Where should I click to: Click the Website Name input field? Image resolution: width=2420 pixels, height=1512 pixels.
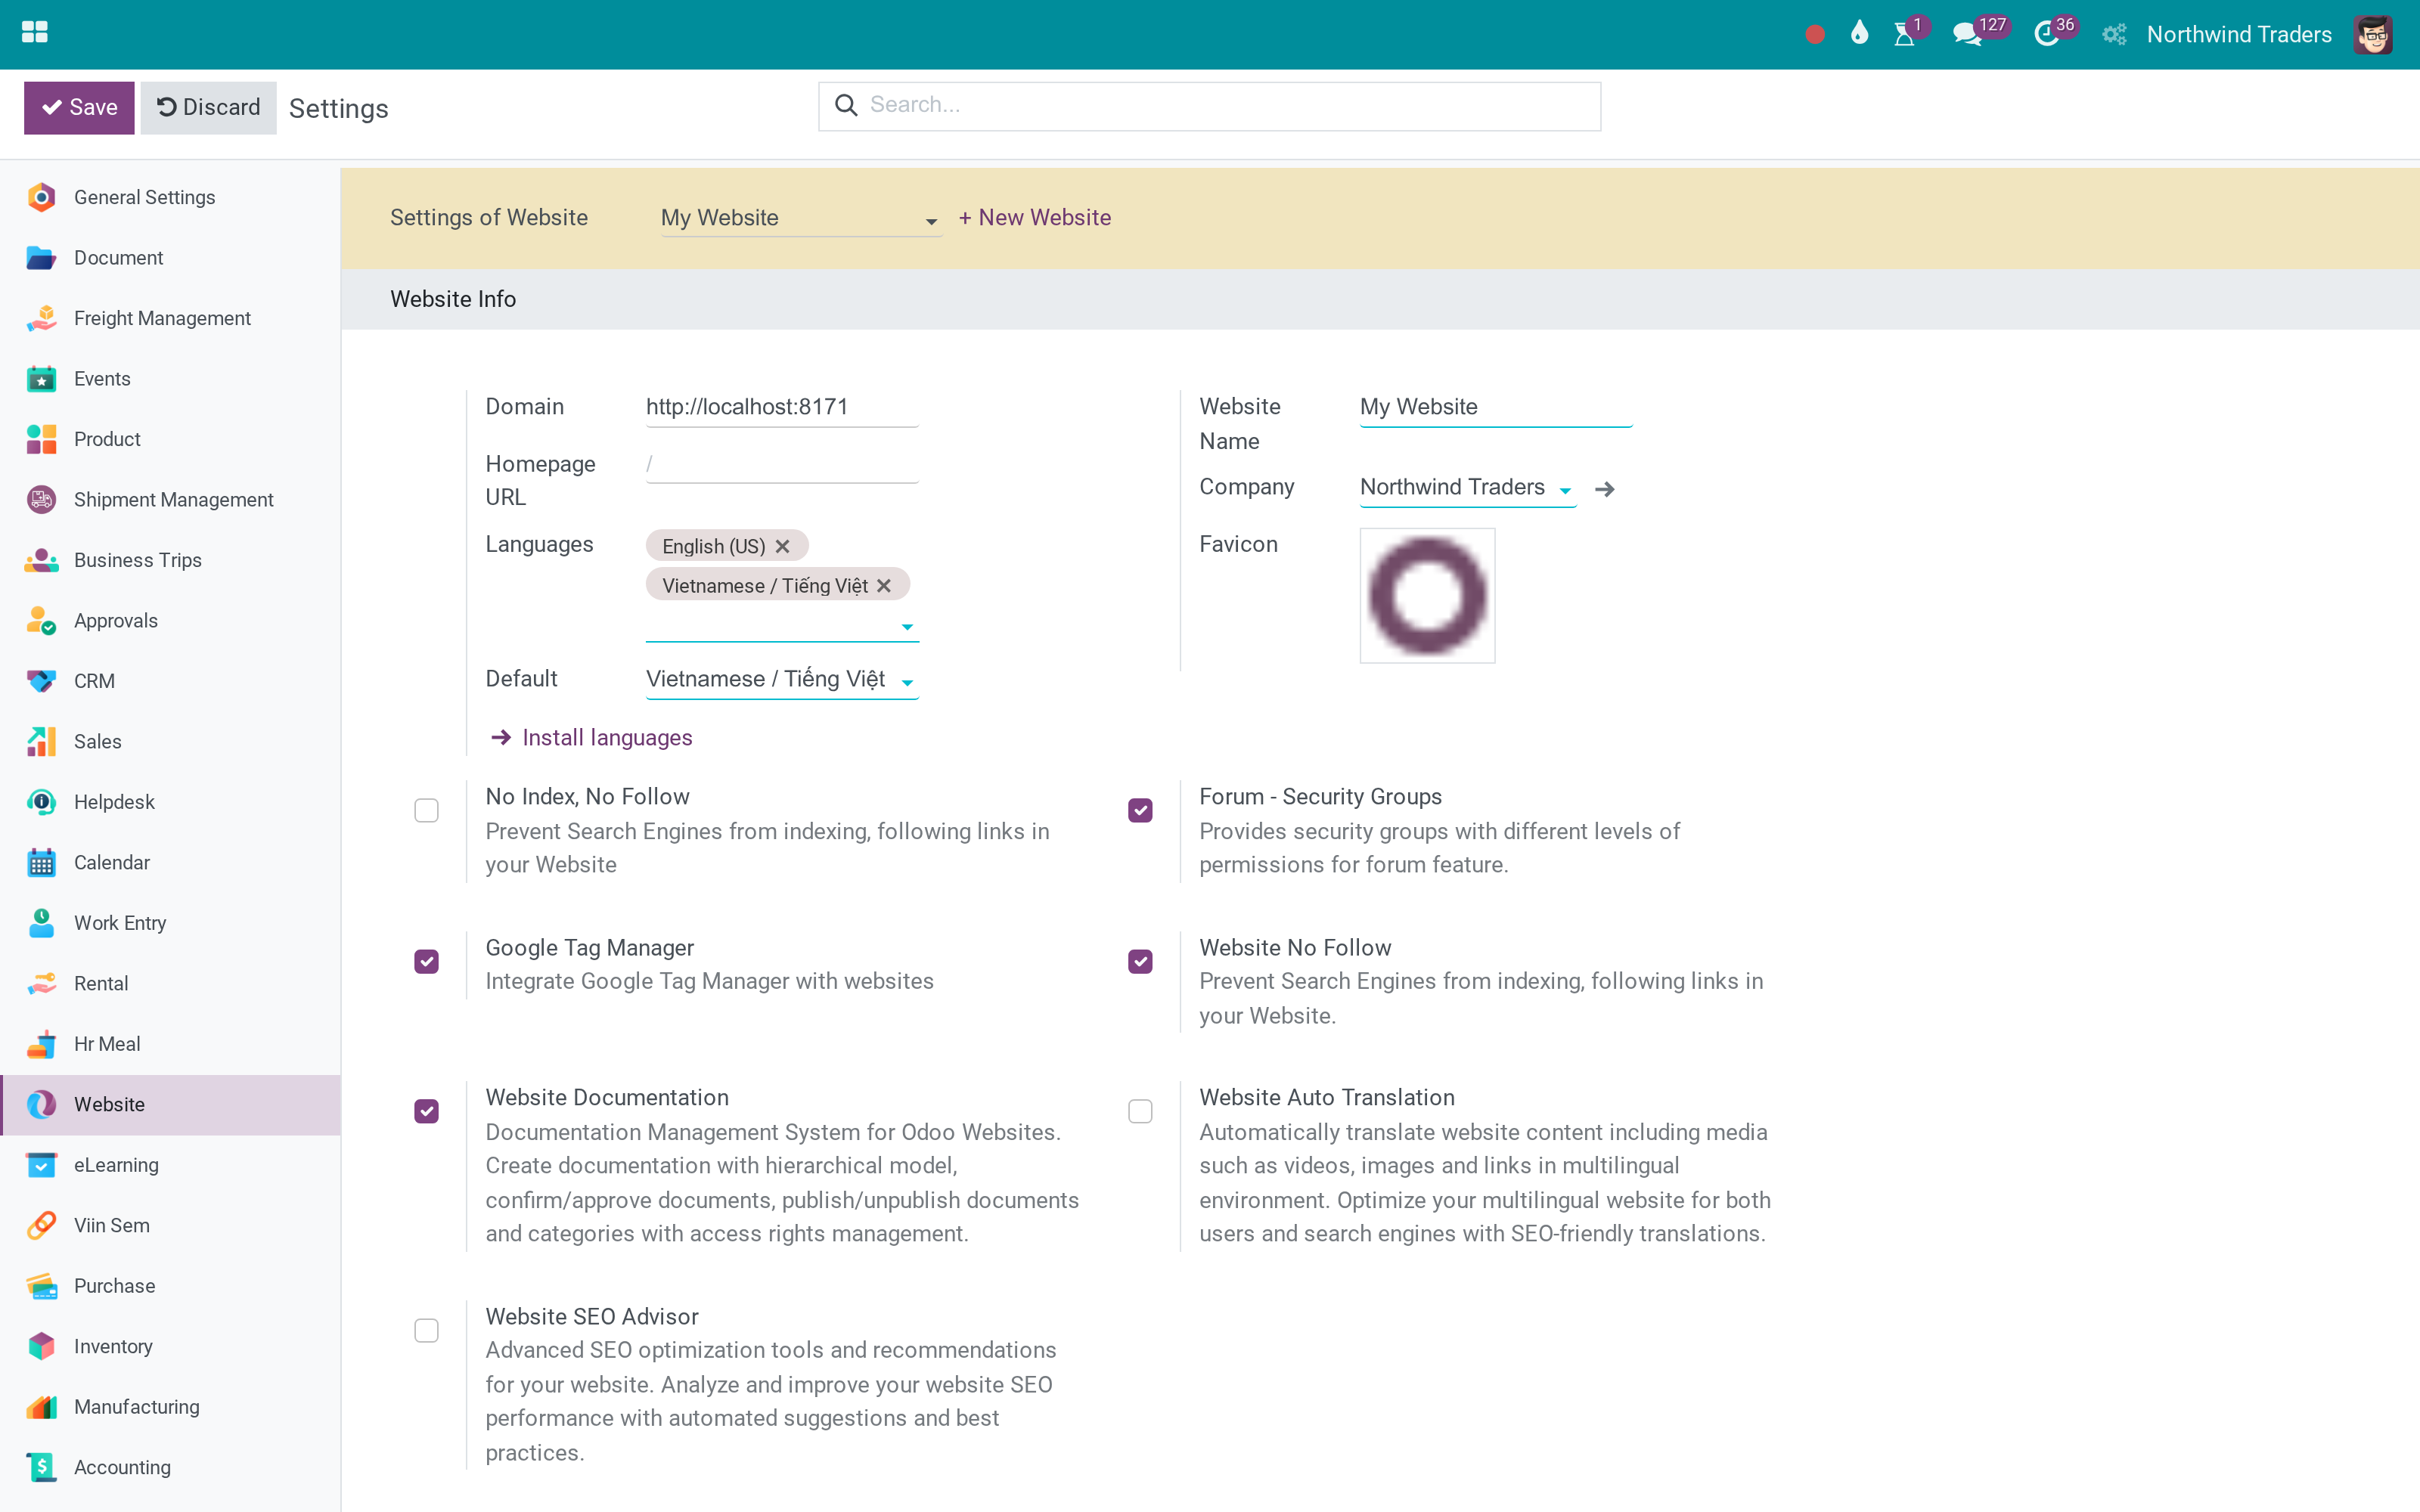click(x=1495, y=407)
